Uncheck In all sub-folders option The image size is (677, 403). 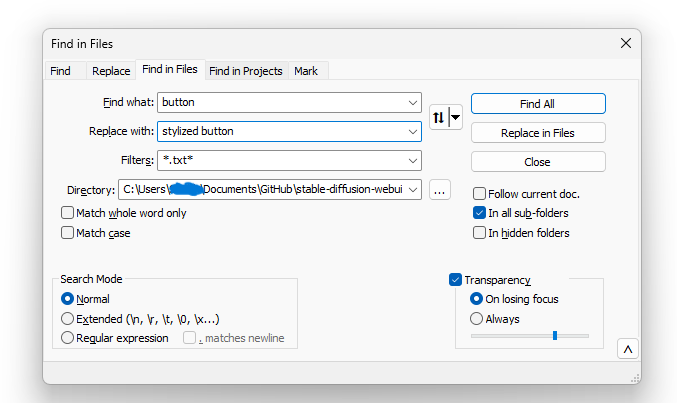click(x=480, y=213)
